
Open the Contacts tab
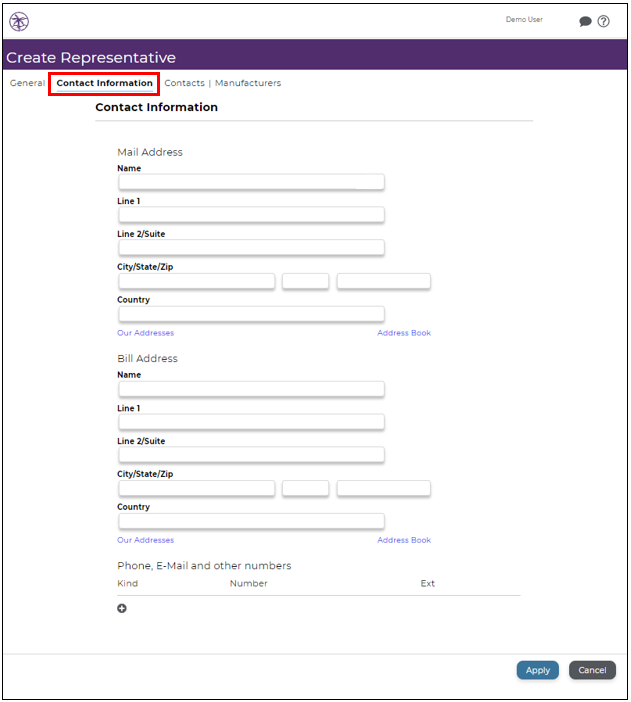pyautogui.click(x=184, y=83)
